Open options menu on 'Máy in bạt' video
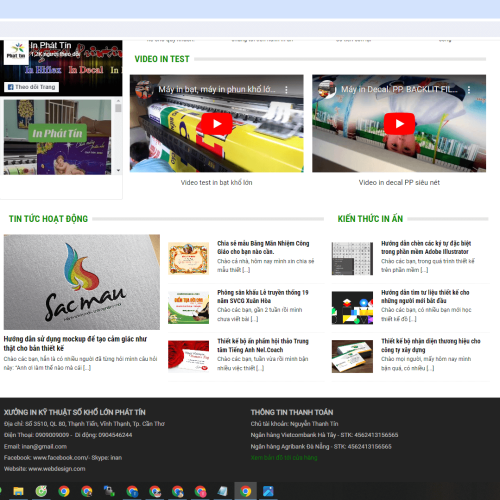Viewport: 500px width, 500px height. point(286,90)
